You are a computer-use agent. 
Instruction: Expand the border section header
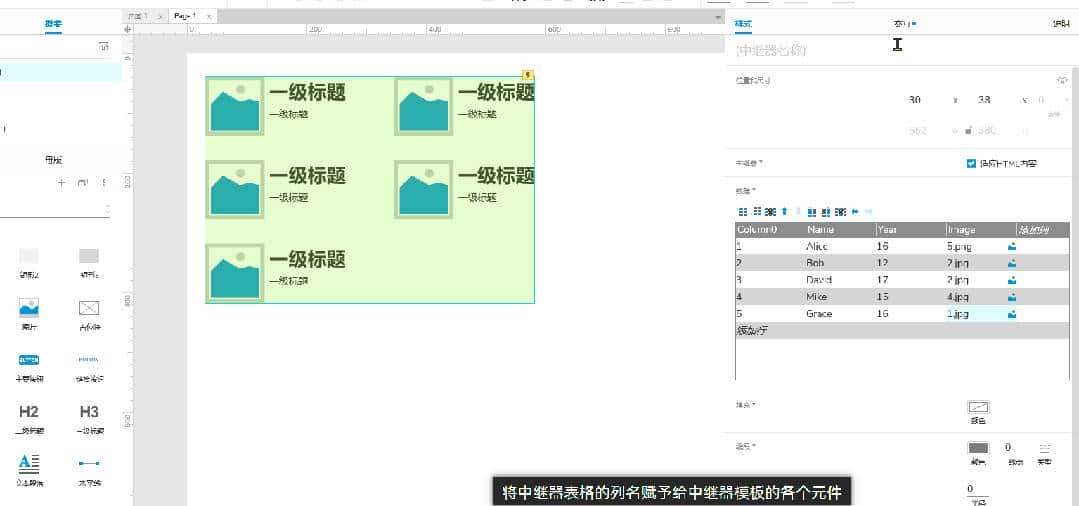click(746, 446)
